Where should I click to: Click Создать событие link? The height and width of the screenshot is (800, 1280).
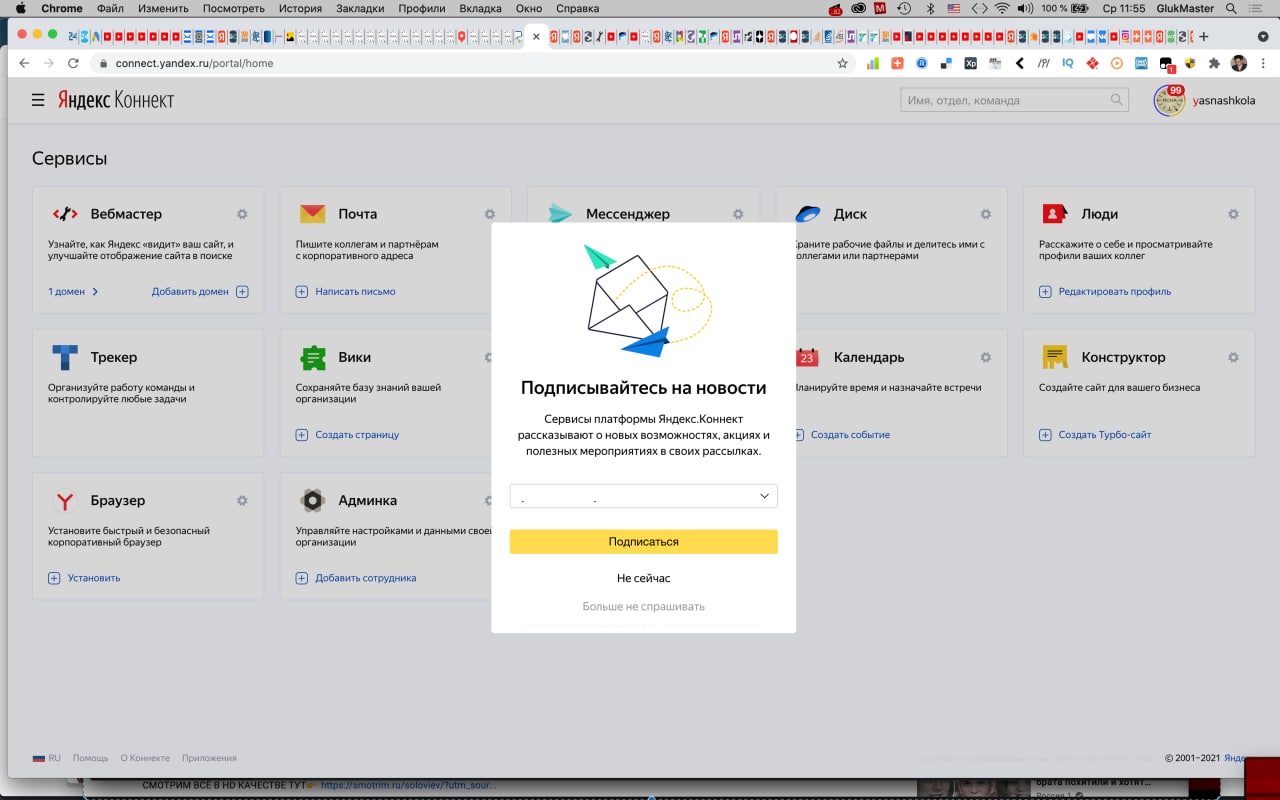click(841, 435)
